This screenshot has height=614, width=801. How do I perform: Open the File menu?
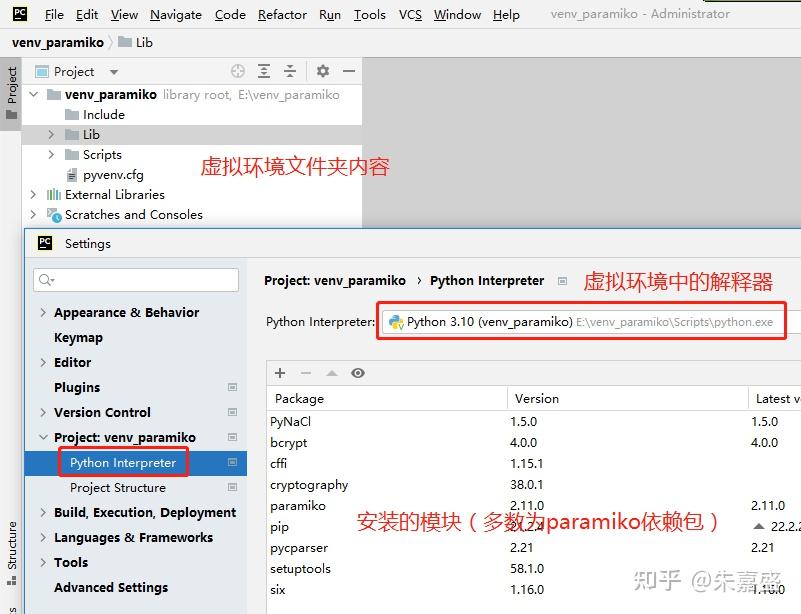(x=54, y=15)
